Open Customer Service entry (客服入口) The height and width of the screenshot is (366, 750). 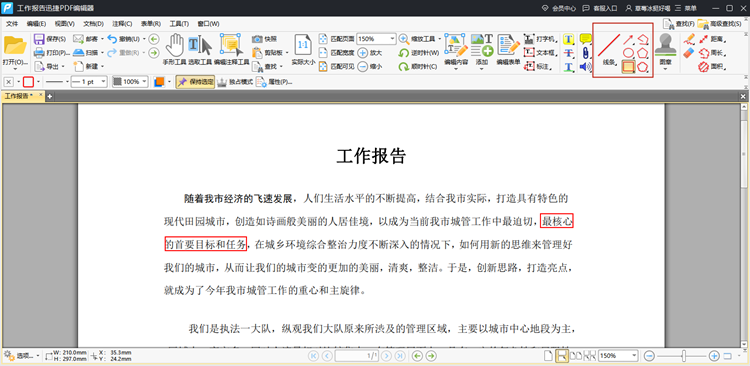coord(600,8)
